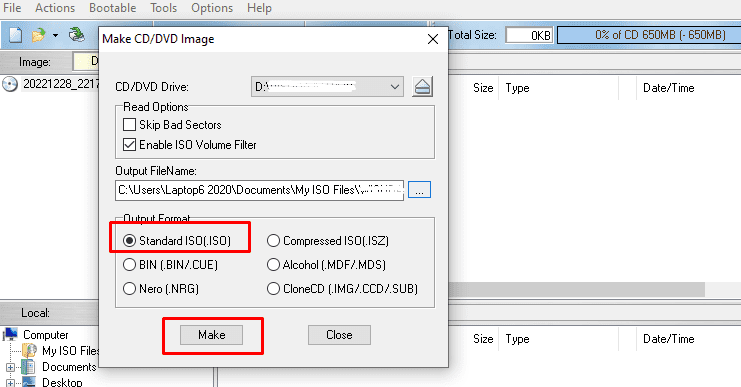
Task: Open the Help menu
Action: click(259, 8)
